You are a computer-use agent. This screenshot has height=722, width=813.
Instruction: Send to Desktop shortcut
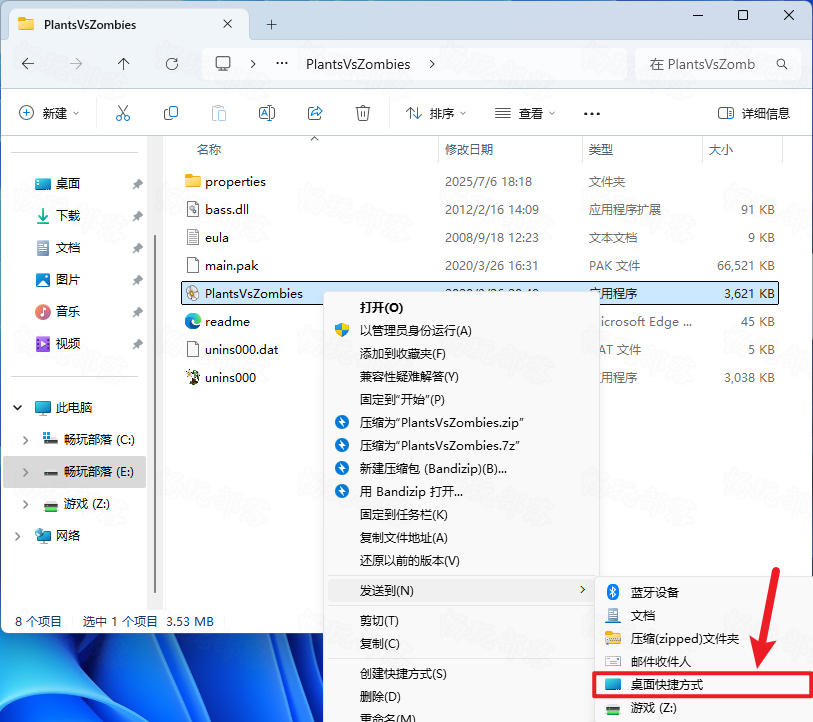click(703, 685)
